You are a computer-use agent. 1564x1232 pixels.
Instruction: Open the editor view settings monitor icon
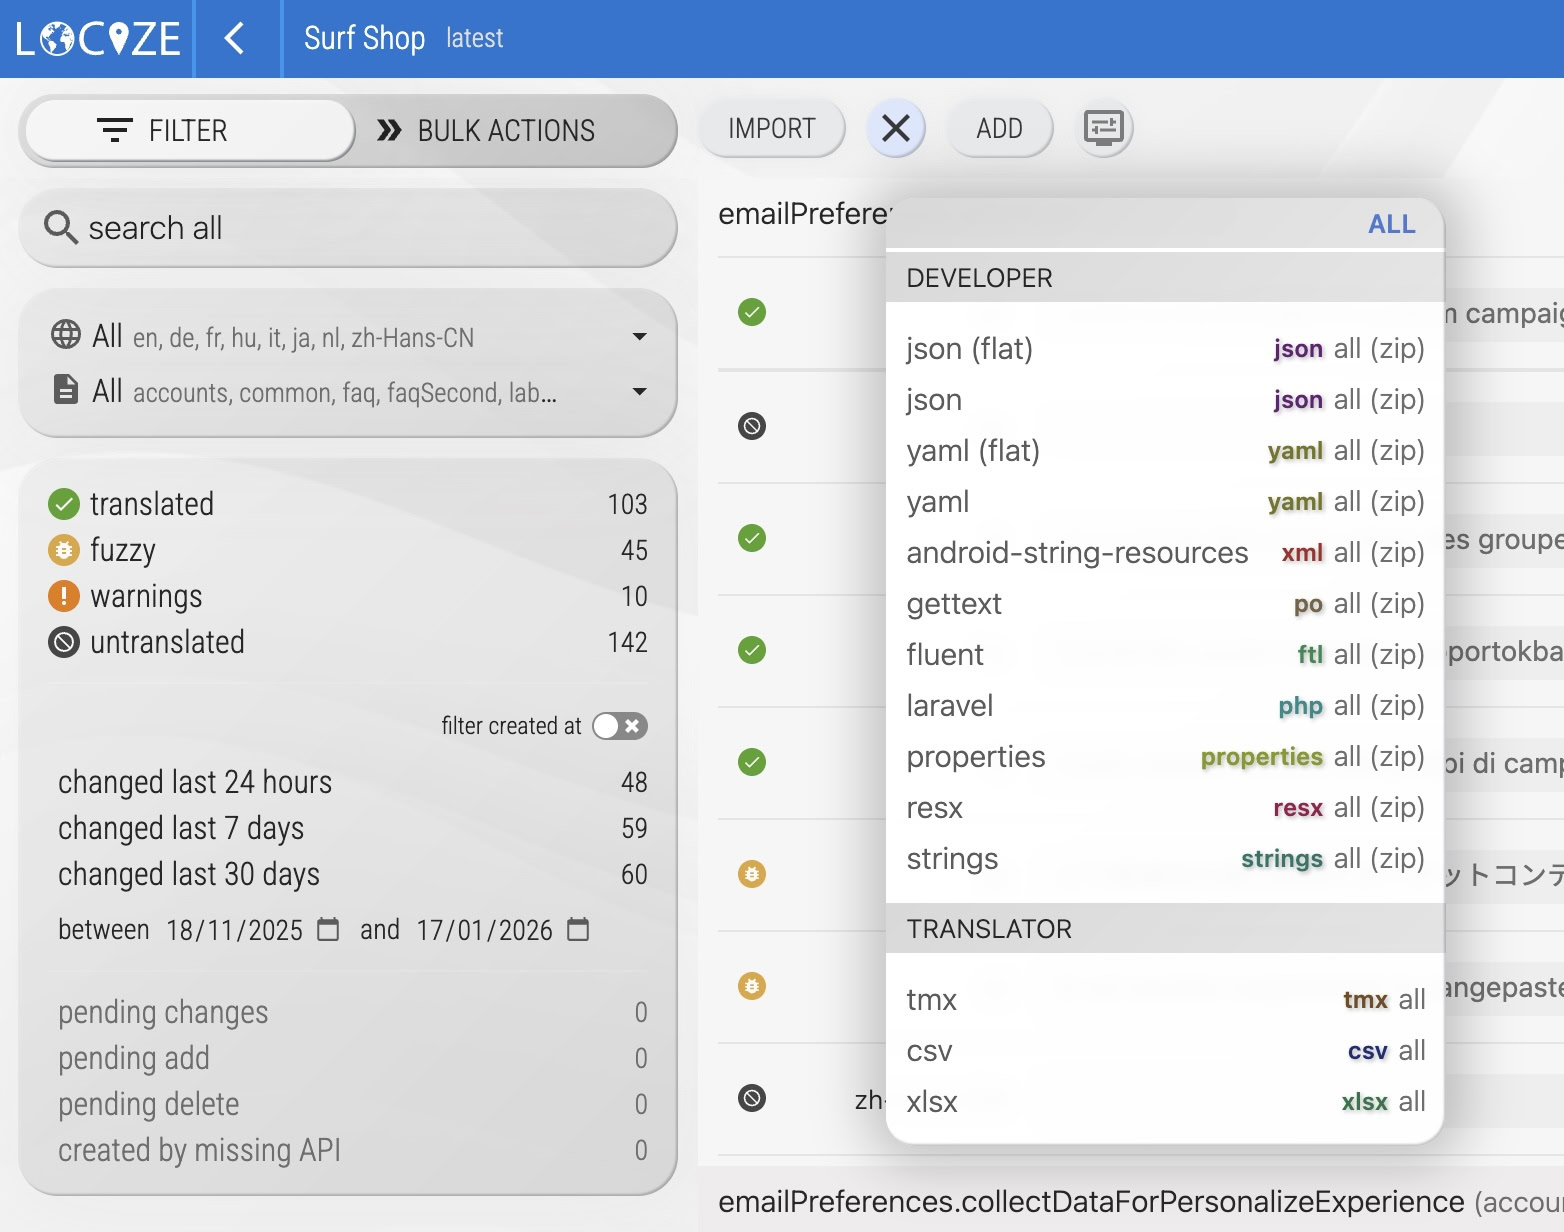1104,128
